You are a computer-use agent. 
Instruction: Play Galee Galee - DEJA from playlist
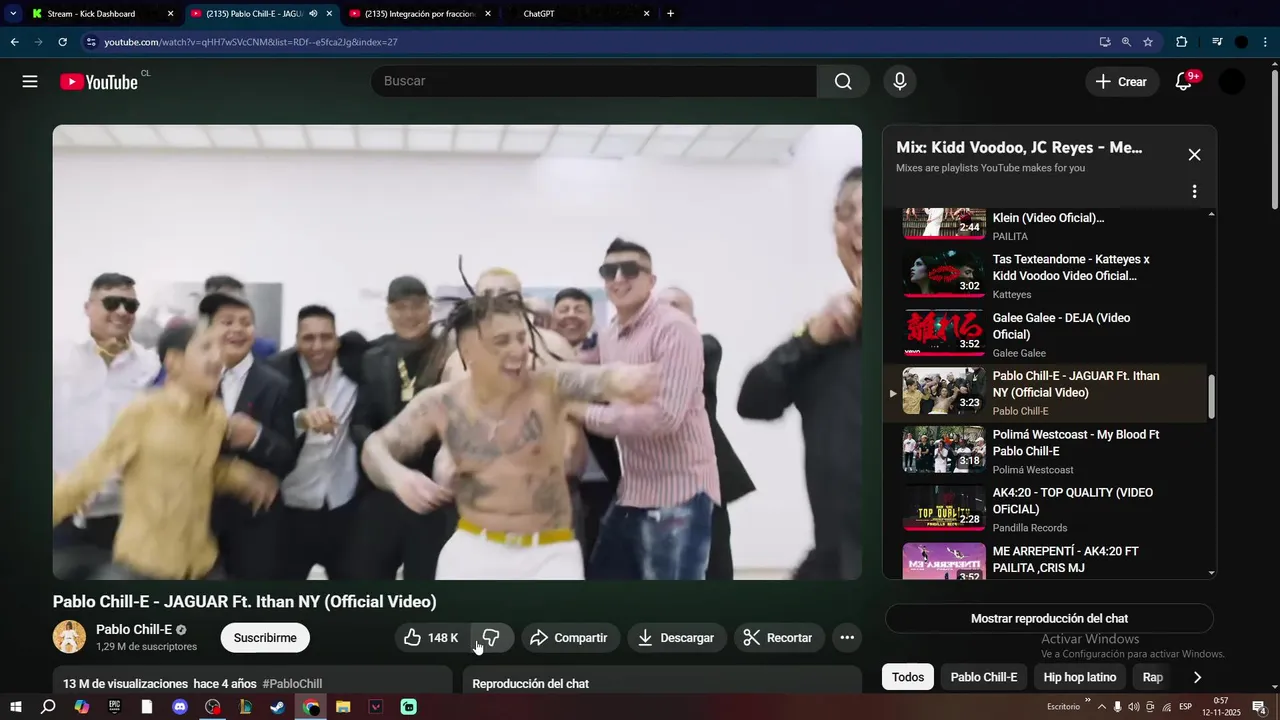(1047, 335)
